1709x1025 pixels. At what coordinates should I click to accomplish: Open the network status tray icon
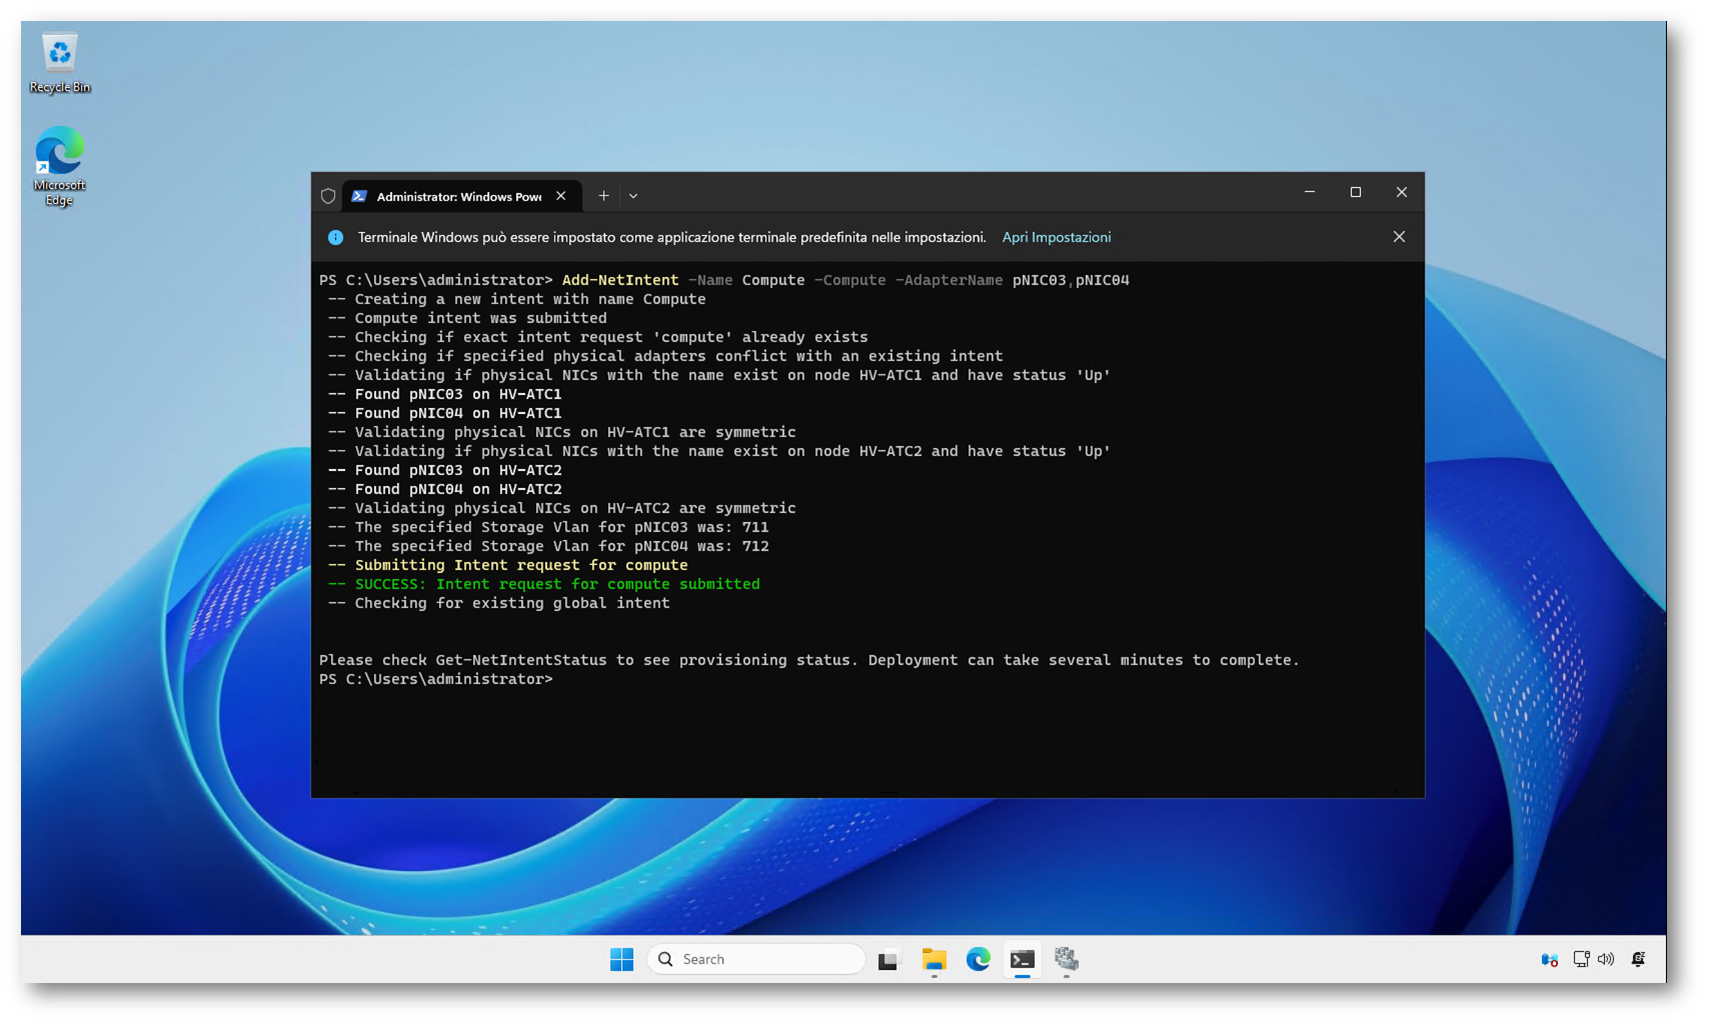1581,959
